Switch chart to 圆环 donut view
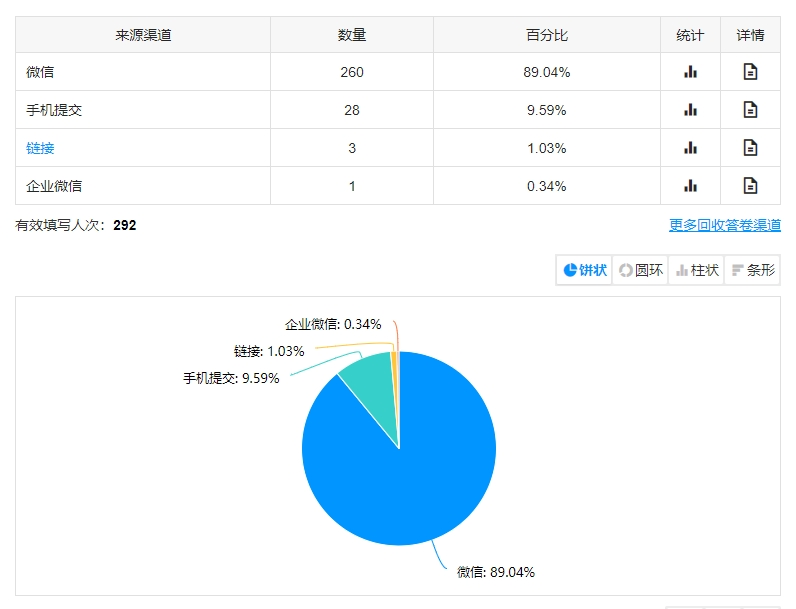This screenshot has height=609, width=796. (x=641, y=270)
